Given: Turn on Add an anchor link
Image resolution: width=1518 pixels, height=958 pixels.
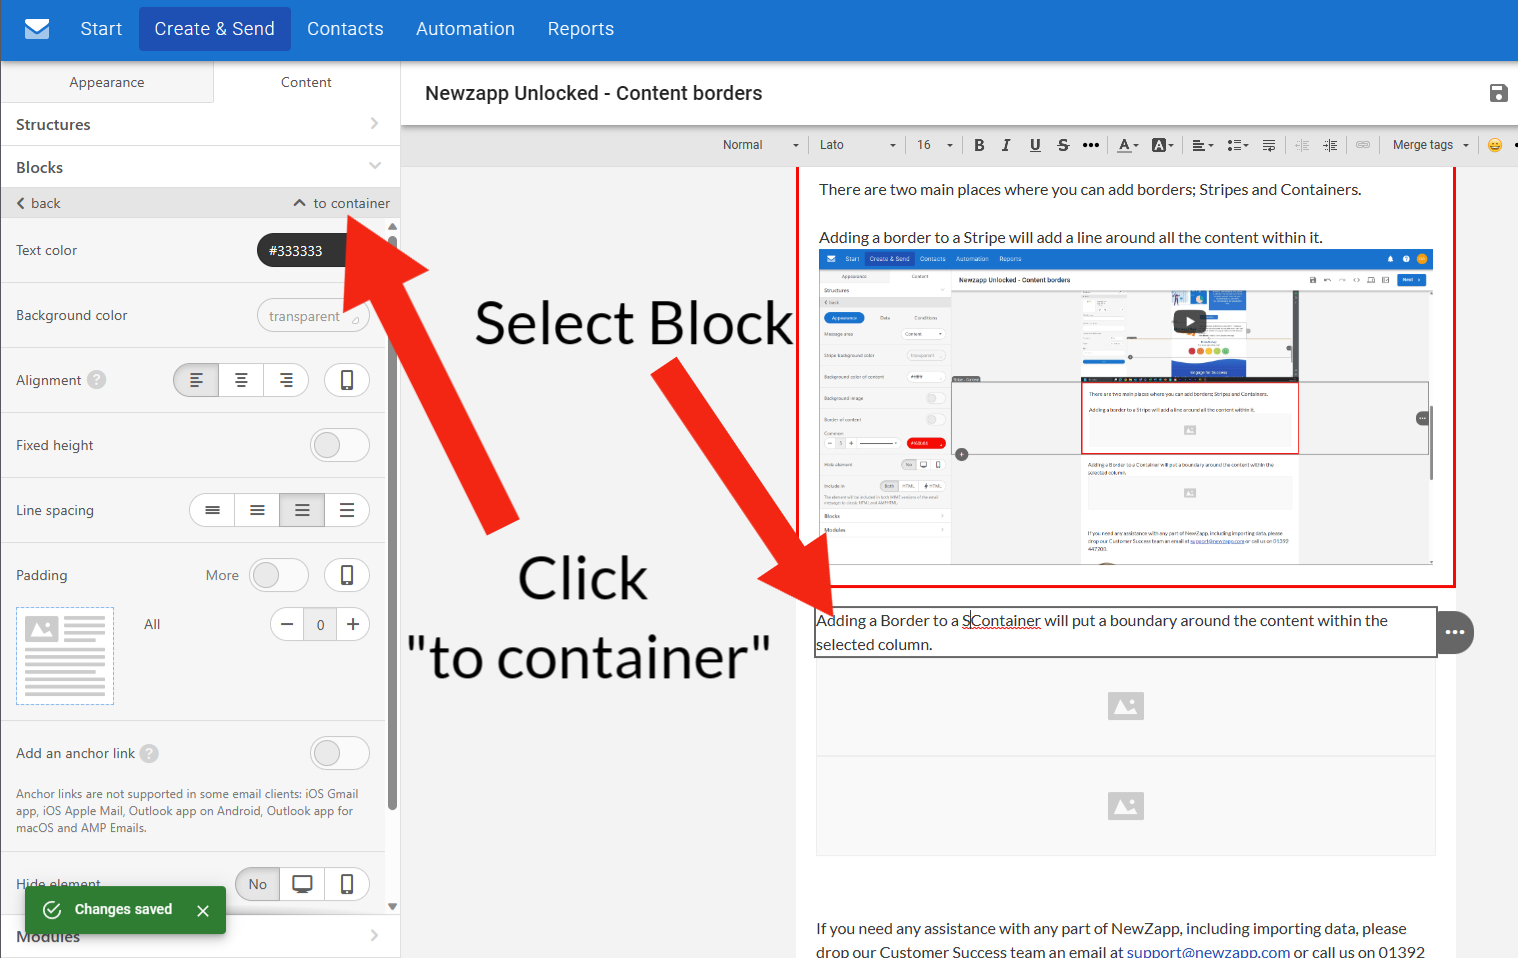Looking at the screenshot, I should tap(339, 753).
